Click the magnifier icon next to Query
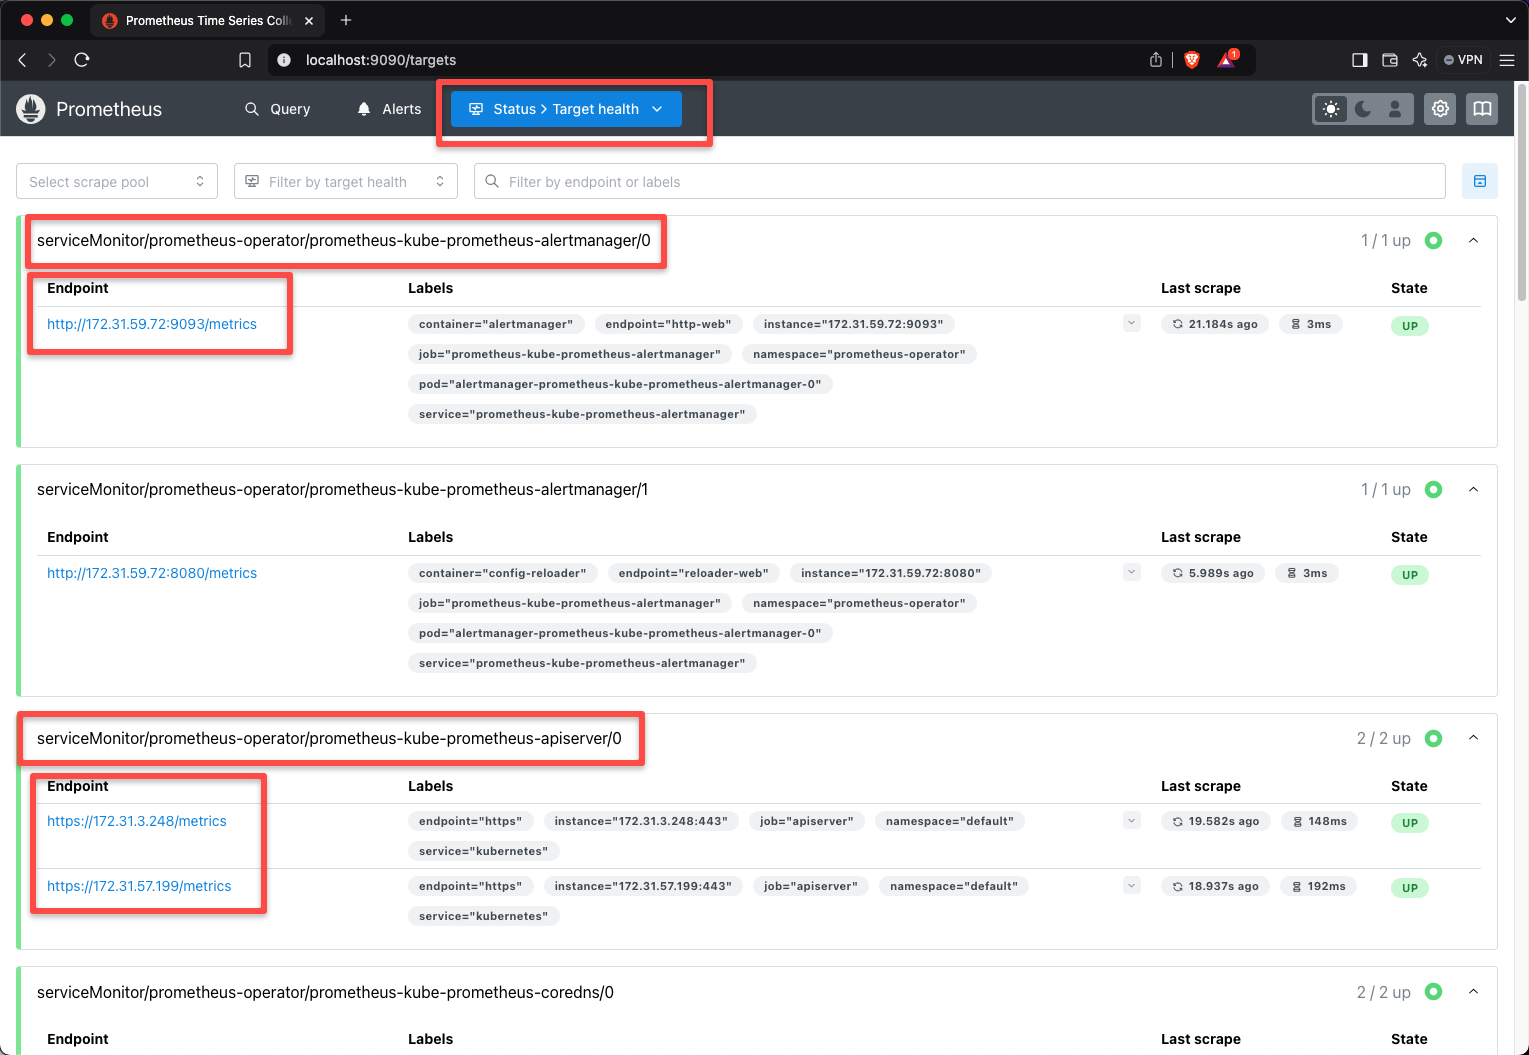Screen dimensions: 1529x1055 (x=251, y=109)
